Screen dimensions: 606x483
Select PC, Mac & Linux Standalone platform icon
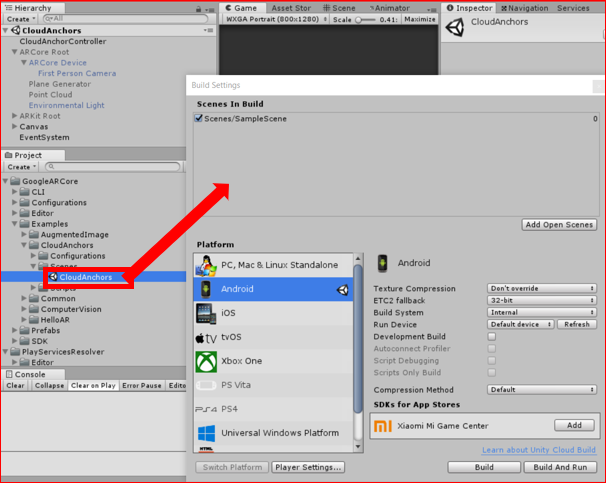click(x=206, y=265)
